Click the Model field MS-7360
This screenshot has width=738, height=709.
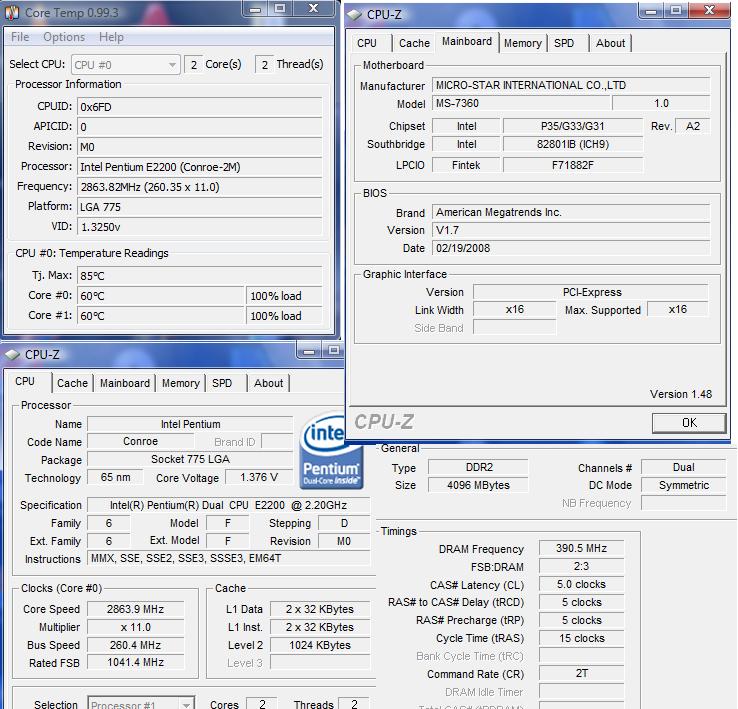coord(521,103)
